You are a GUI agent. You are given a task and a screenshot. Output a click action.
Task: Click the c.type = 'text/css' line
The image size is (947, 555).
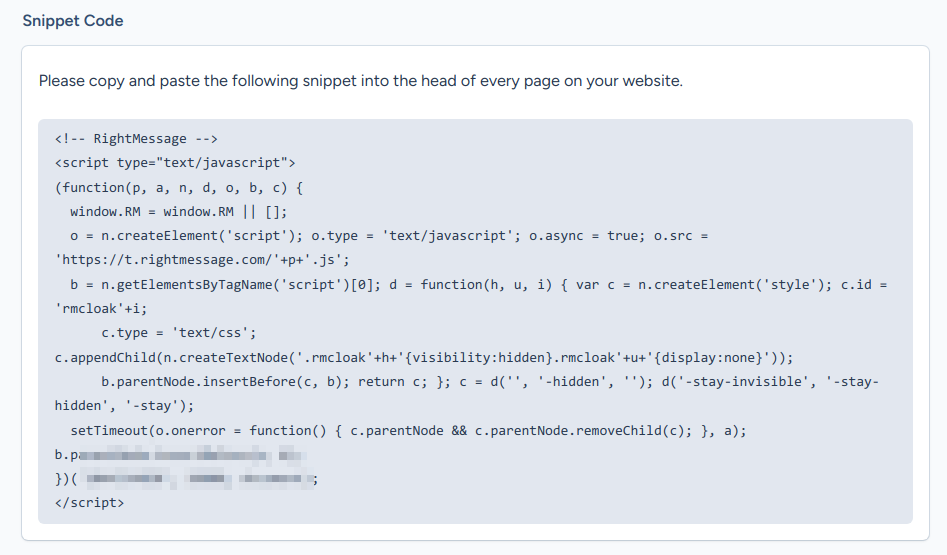click(x=179, y=333)
